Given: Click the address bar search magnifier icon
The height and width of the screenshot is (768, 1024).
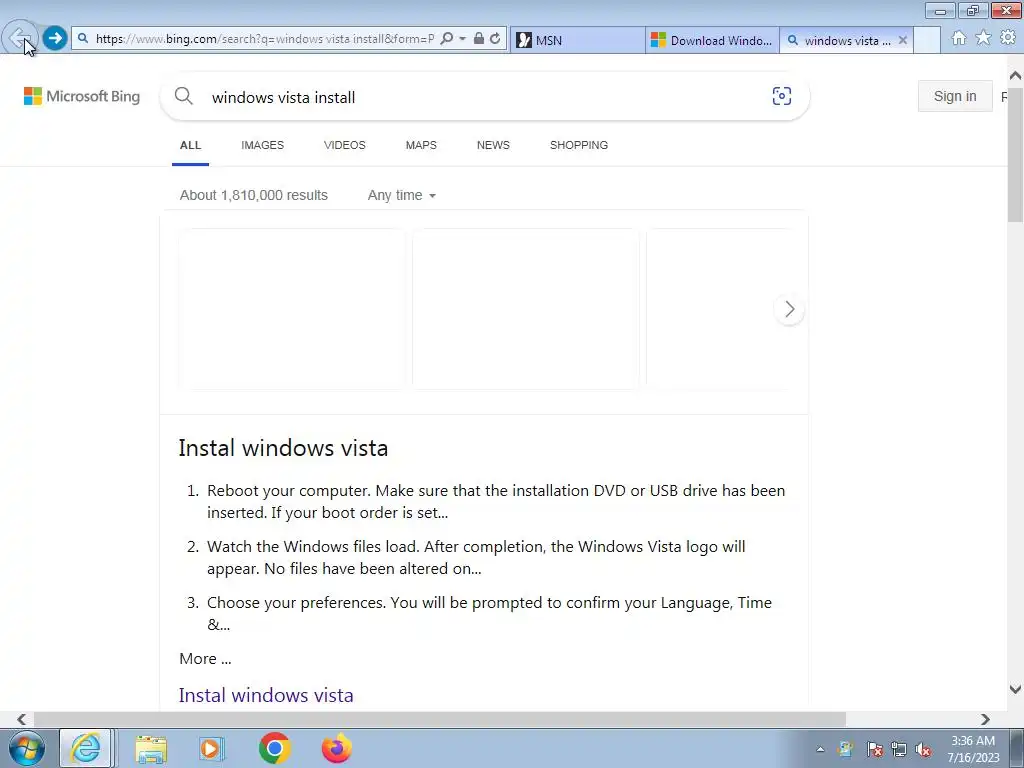Looking at the screenshot, I should click(x=447, y=39).
